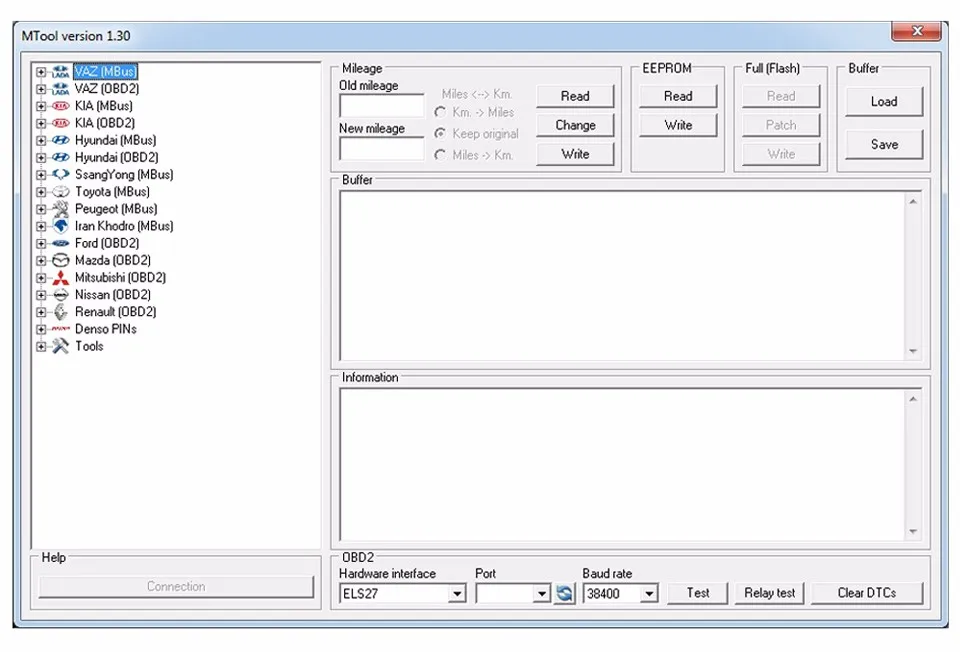Image resolution: width=960 pixels, height=652 pixels.
Task: Click the Mileage Write button
Action: 575,154
